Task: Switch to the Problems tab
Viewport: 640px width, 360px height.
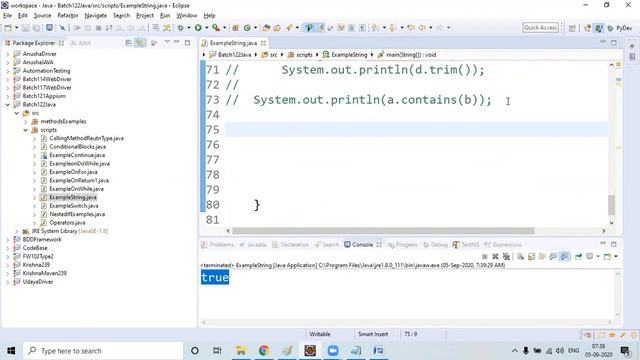Action: (x=218, y=244)
